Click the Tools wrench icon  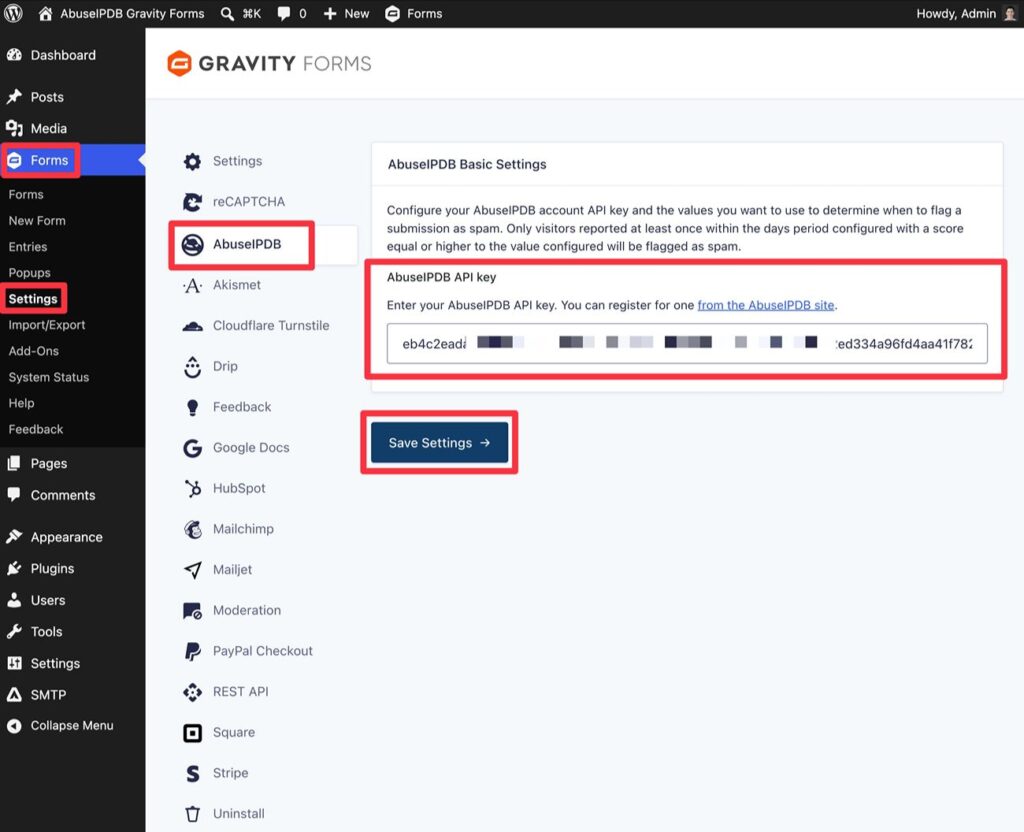(14, 631)
